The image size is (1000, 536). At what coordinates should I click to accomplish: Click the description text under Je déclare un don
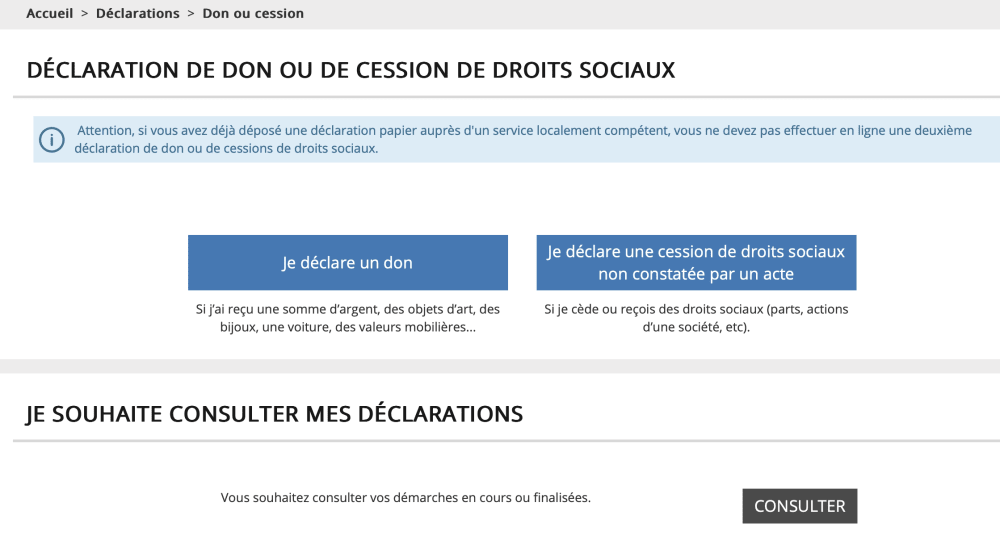[347, 318]
